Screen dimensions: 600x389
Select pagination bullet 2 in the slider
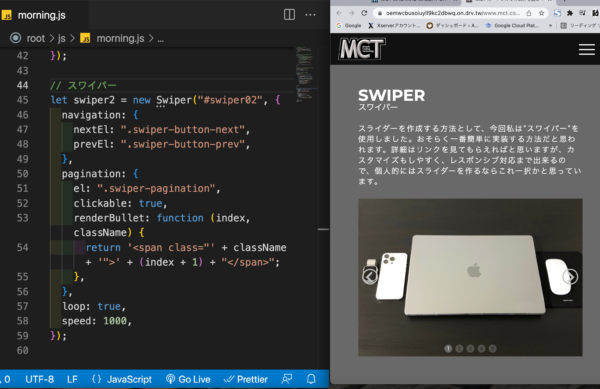[459, 348]
